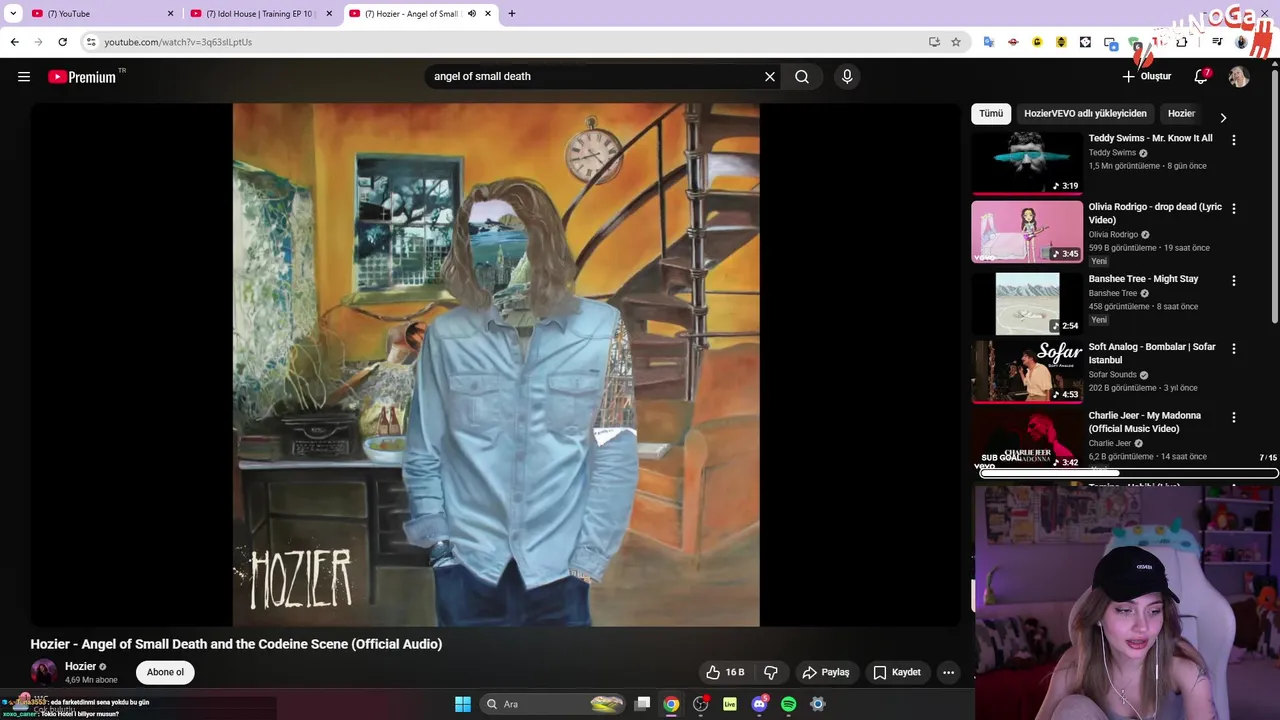Open Task View on taskbar
1280x720 pixels.
coord(643,704)
